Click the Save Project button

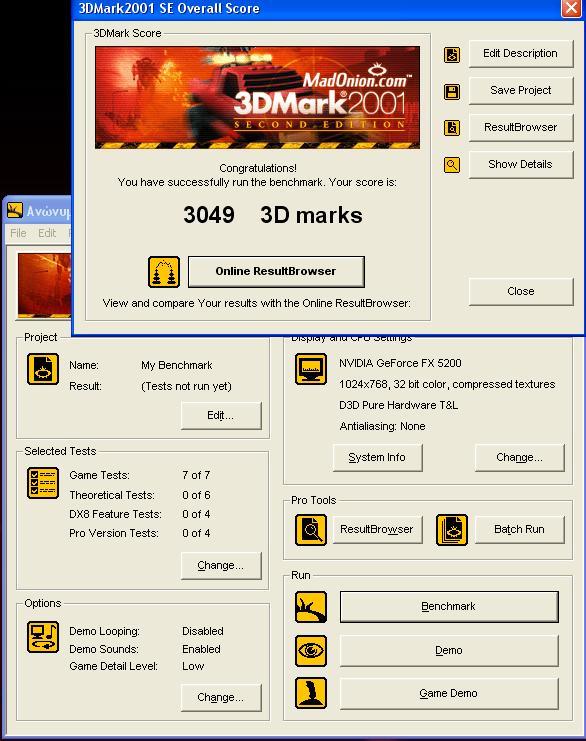click(x=521, y=90)
